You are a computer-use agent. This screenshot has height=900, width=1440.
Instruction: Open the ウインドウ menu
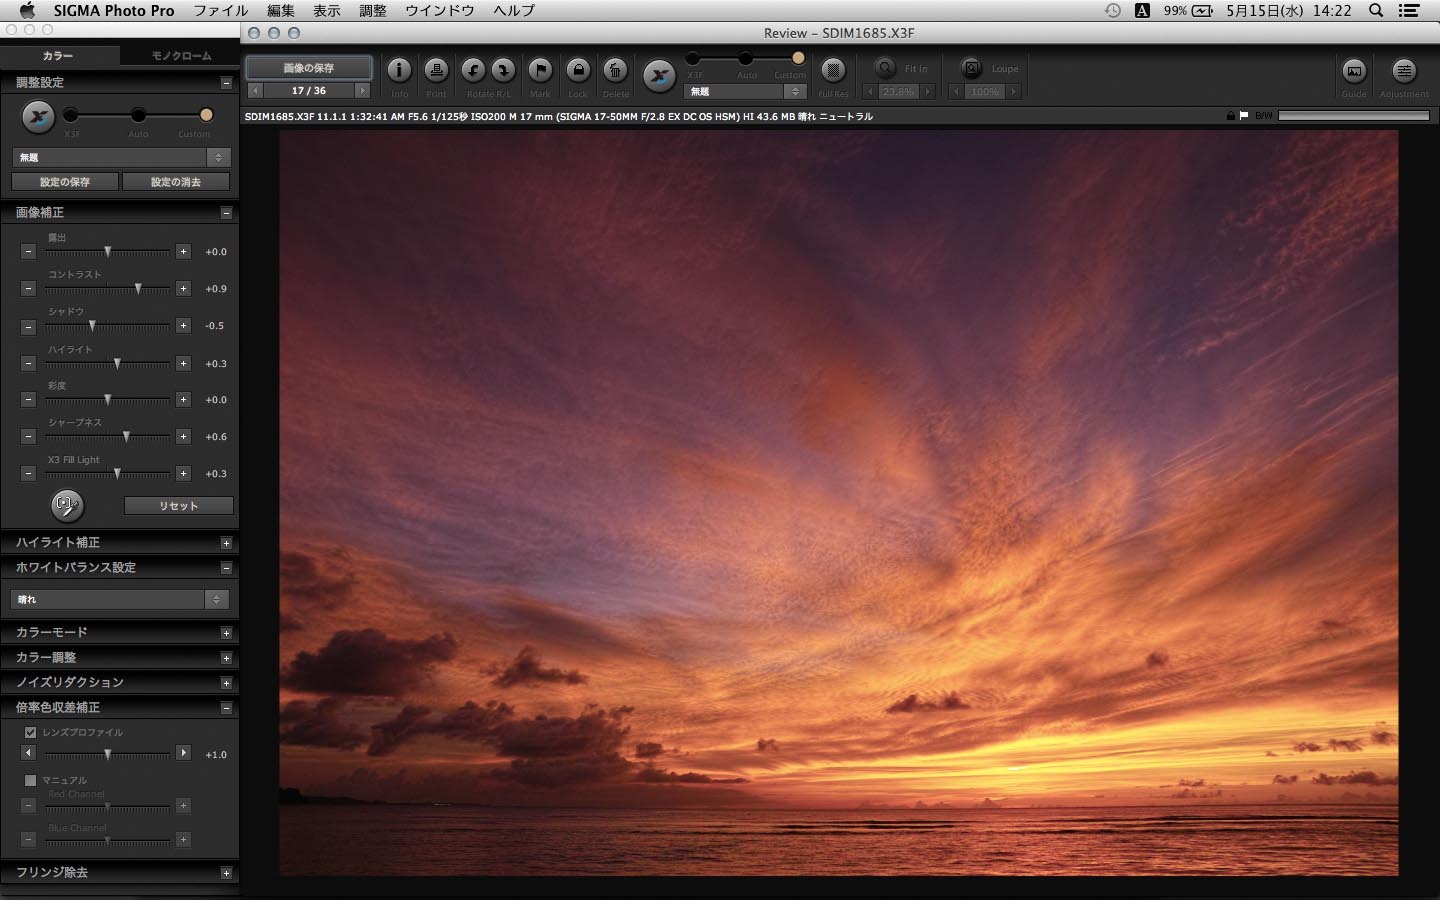[x=440, y=10]
